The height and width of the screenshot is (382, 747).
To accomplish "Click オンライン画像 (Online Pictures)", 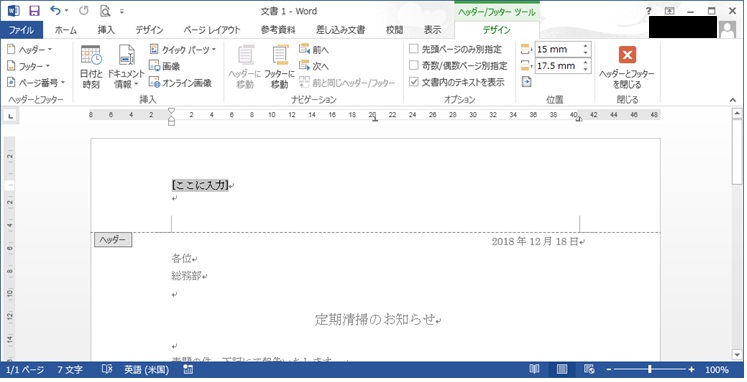I will (x=180, y=83).
